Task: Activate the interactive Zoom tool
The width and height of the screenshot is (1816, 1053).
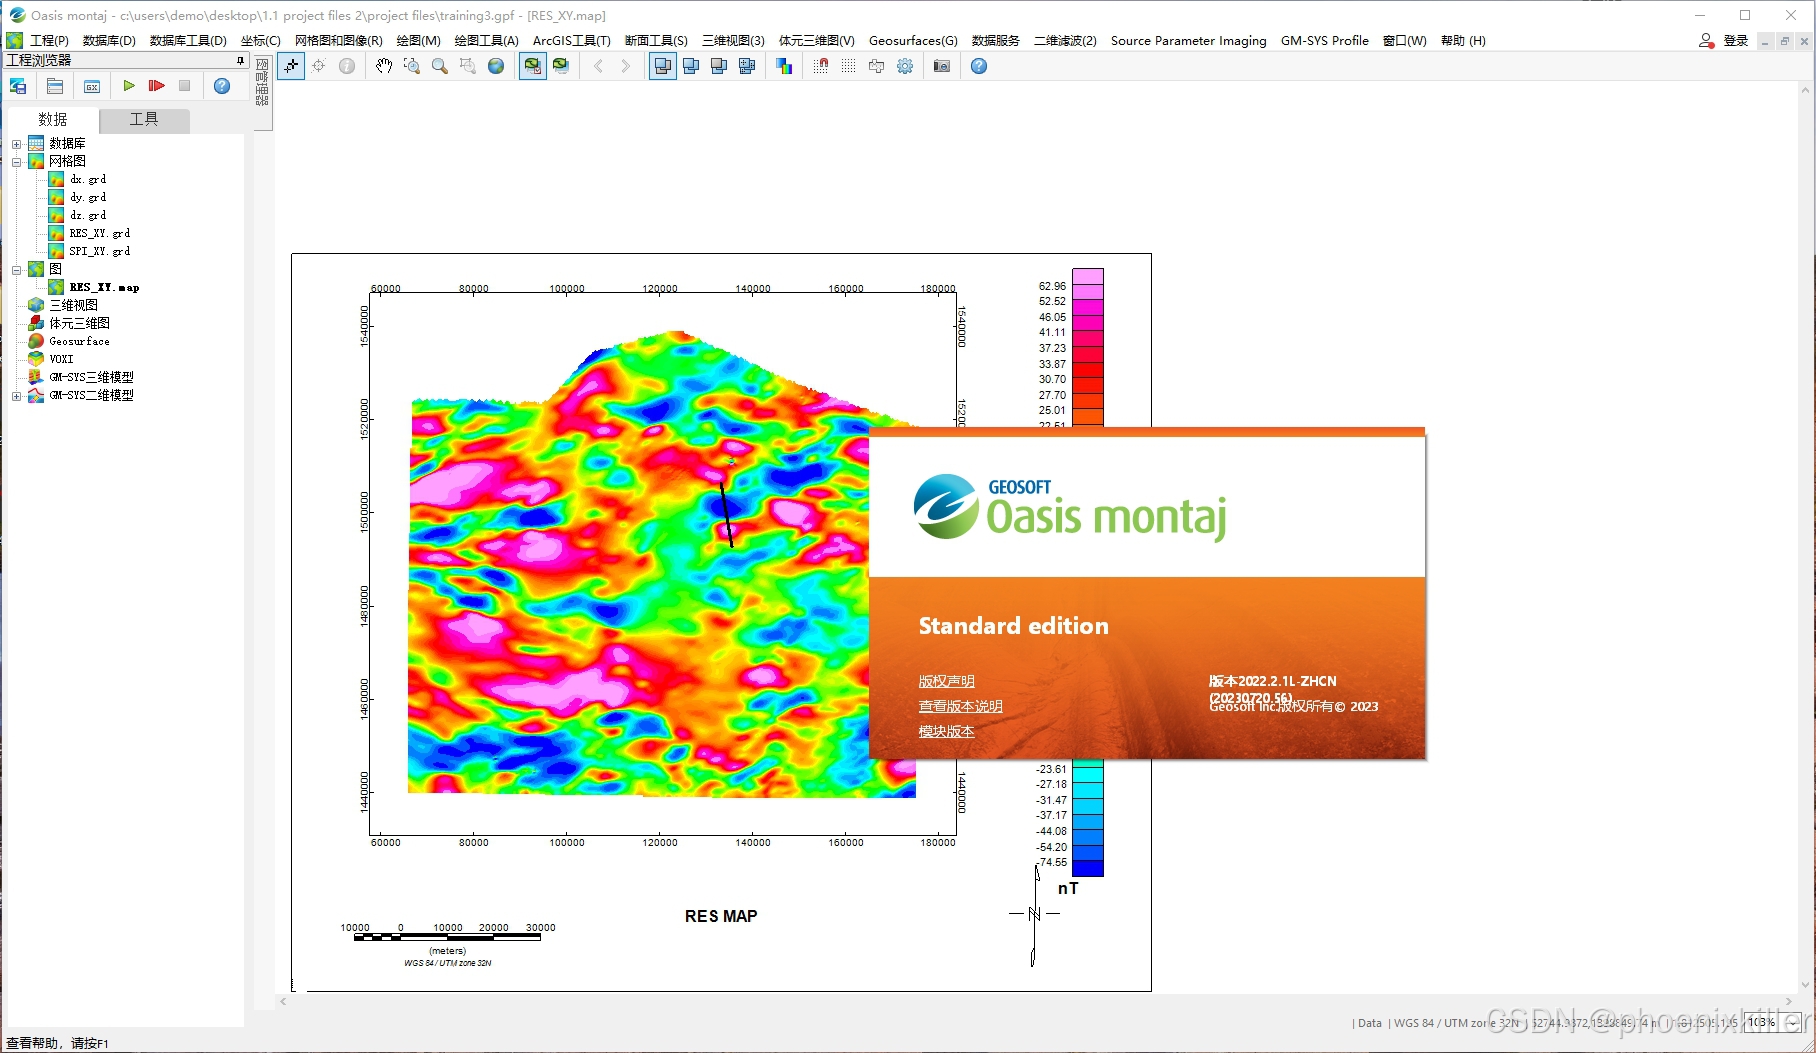Action: (440, 66)
